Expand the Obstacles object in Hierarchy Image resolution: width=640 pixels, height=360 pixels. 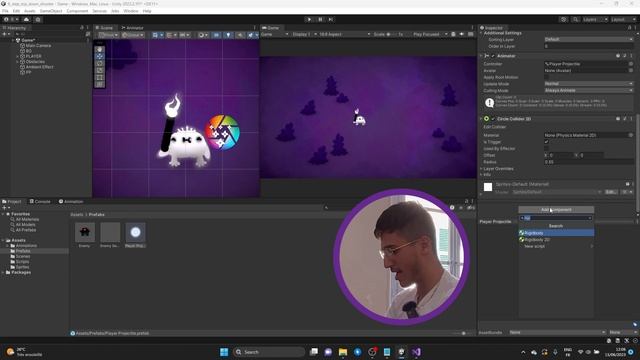(18, 62)
